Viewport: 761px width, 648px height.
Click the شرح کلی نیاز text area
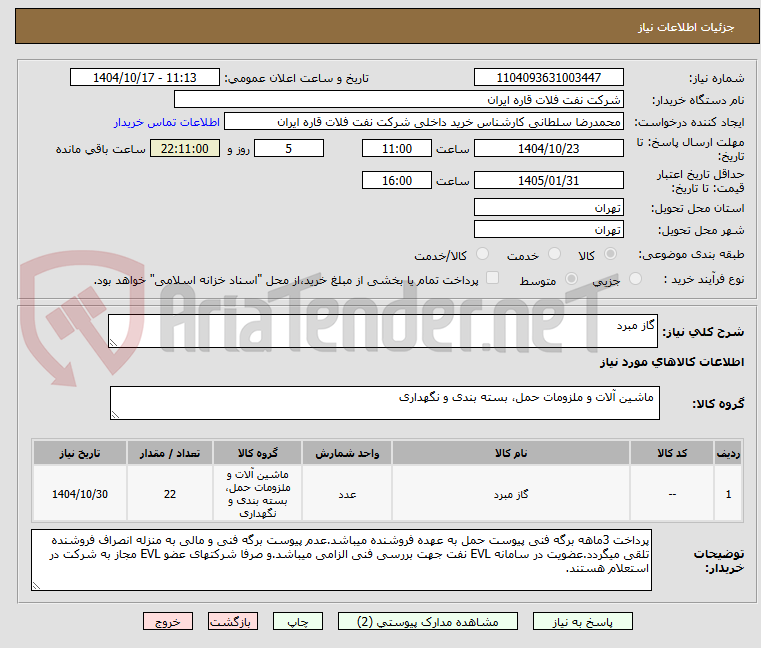(x=382, y=331)
